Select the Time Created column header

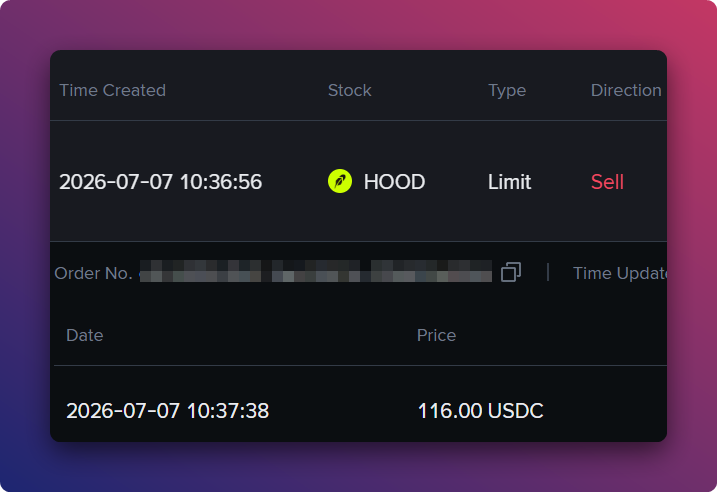[x=112, y=90]
